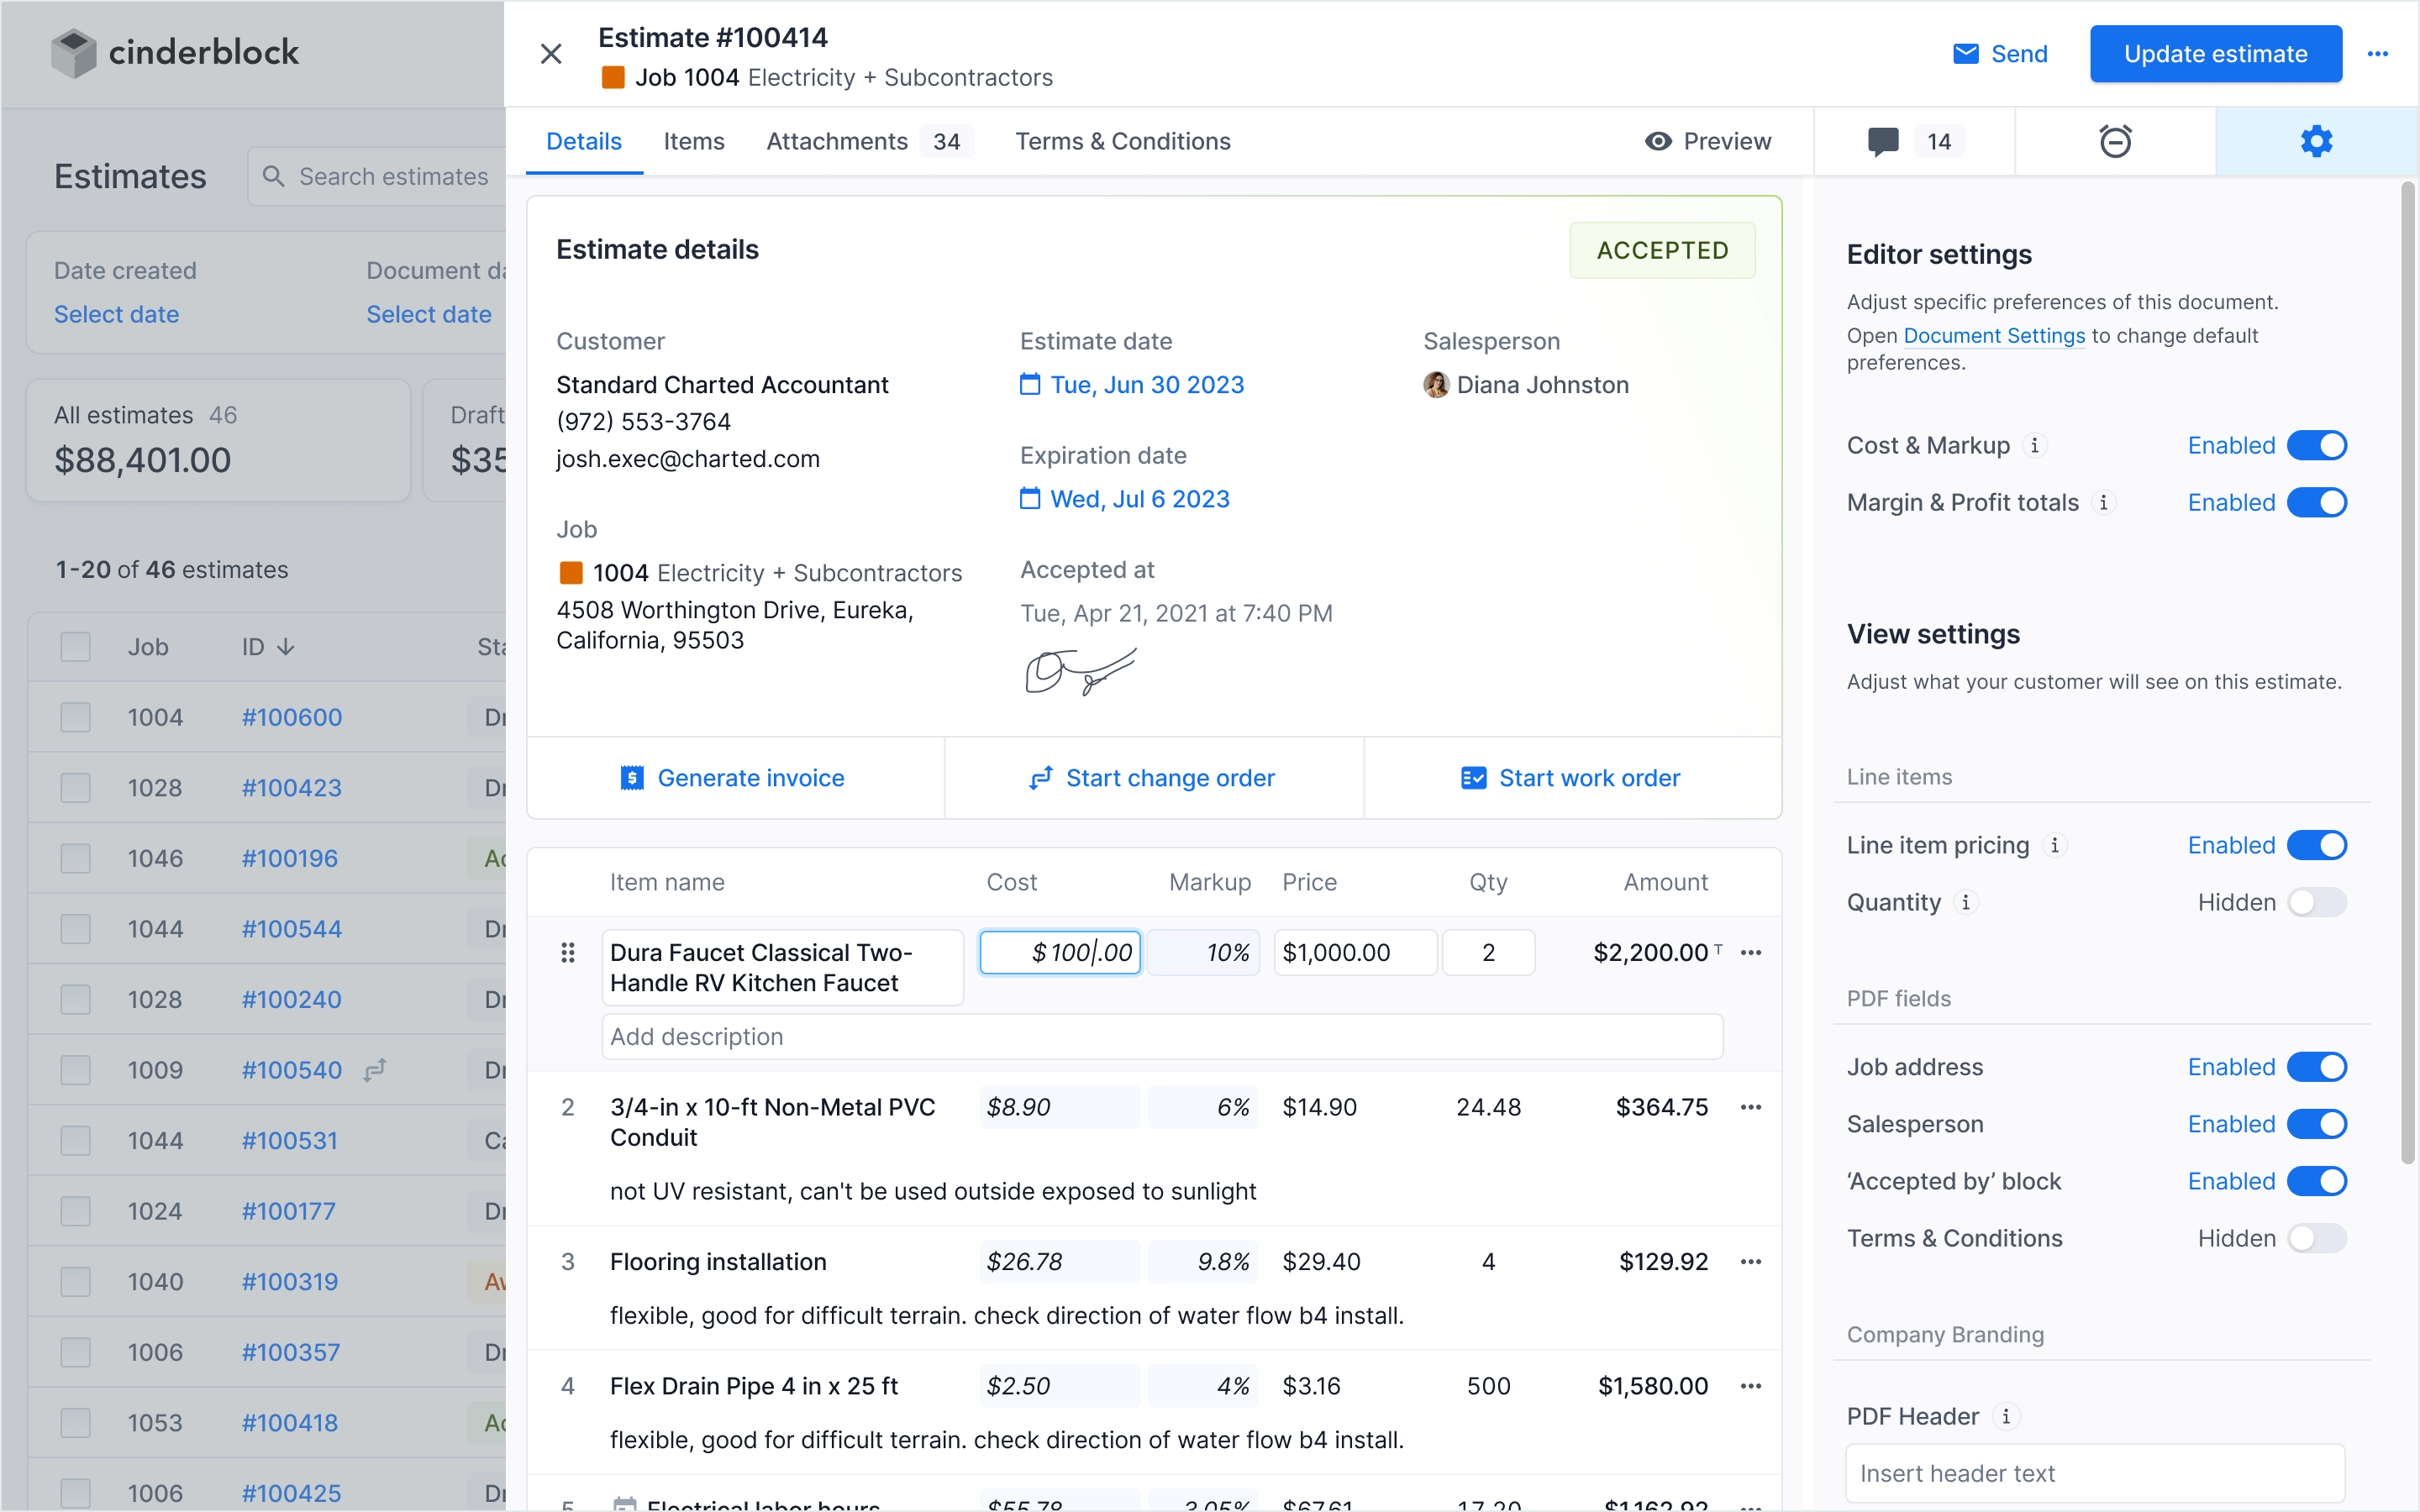Viewport: 2420px width, 1512px height.
Task: Open the Document Settings link
Action: coord(1993,335)
